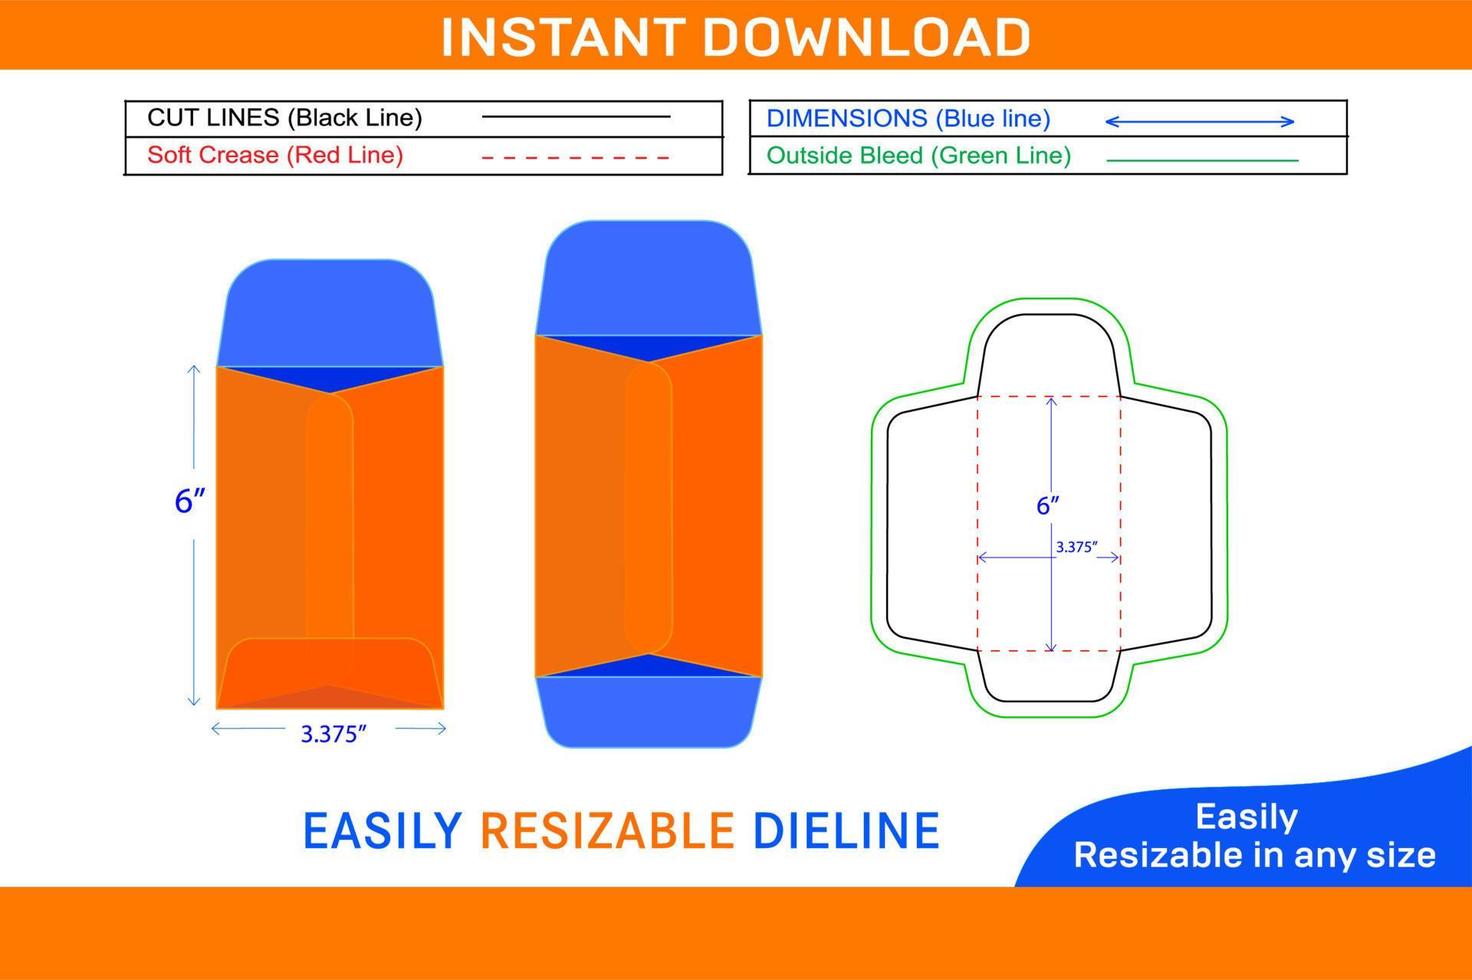Click the 6″ label inside the dieline
Screen dimensions: 1472x980
pyautogui.click(x=1047, y=506)
